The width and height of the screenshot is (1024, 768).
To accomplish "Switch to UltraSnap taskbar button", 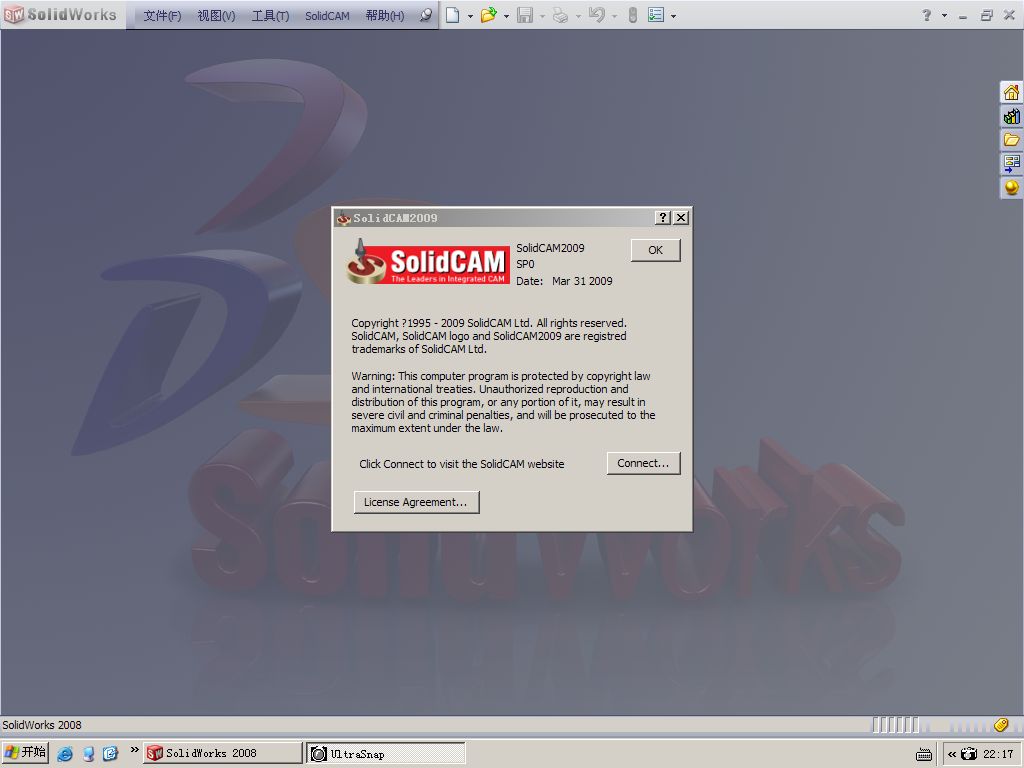I will pyautogui.click(x=386, y=753).
